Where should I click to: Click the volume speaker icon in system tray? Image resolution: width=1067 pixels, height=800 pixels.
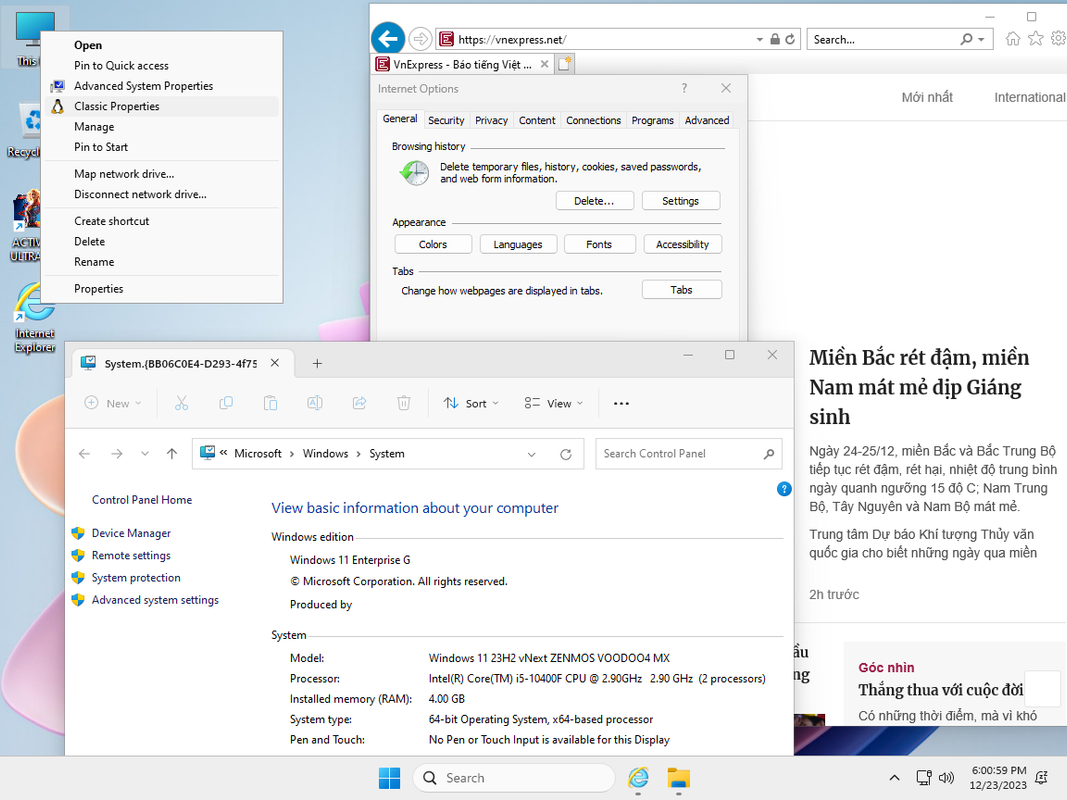pyautogui.click(x=946, y=778)
